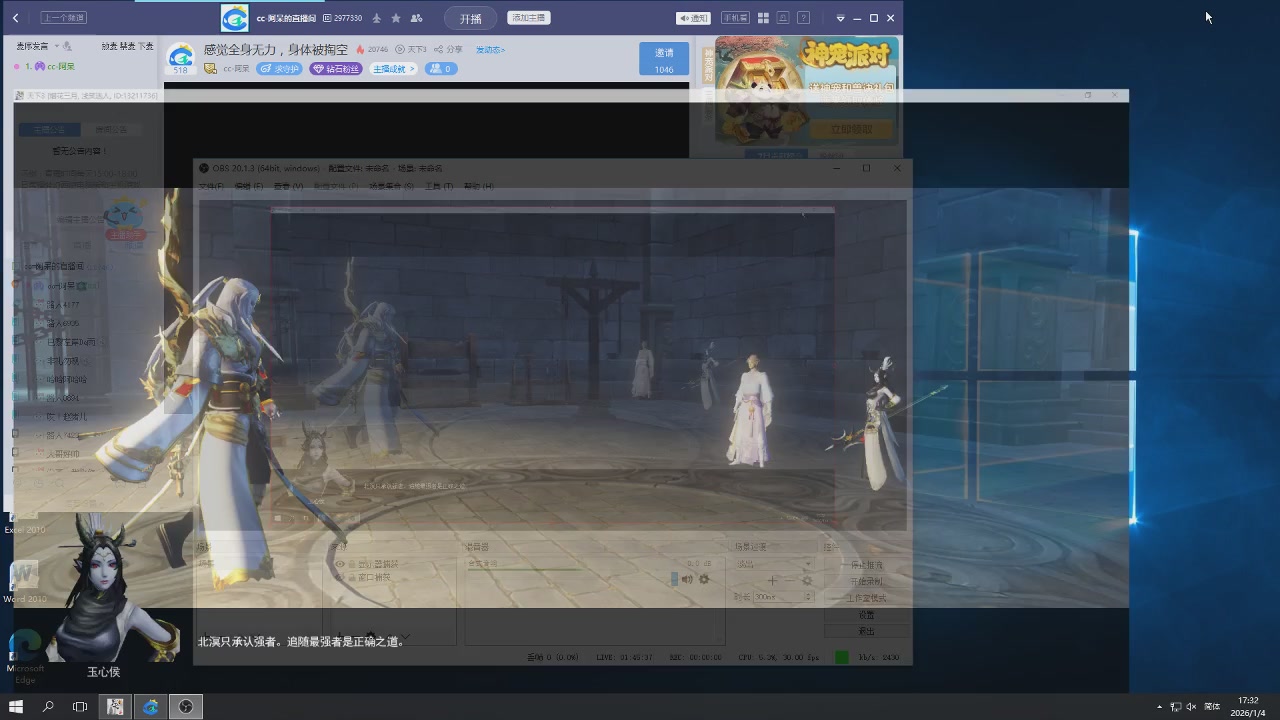Open Microsoft Edge desktop shortcut
The image size is (1280, 720).
tap(25, 655)
